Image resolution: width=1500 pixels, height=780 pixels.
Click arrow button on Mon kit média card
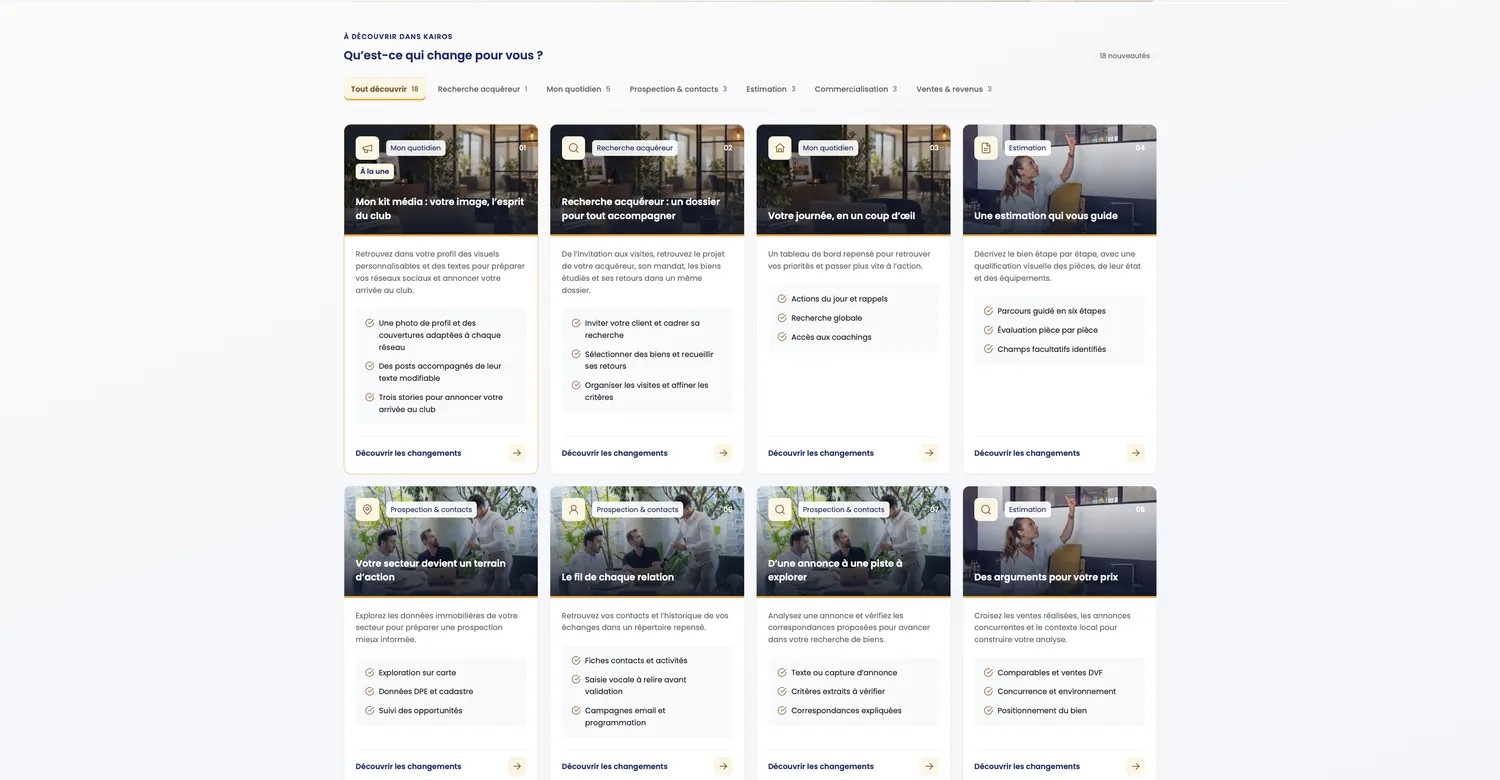[517, 453]
